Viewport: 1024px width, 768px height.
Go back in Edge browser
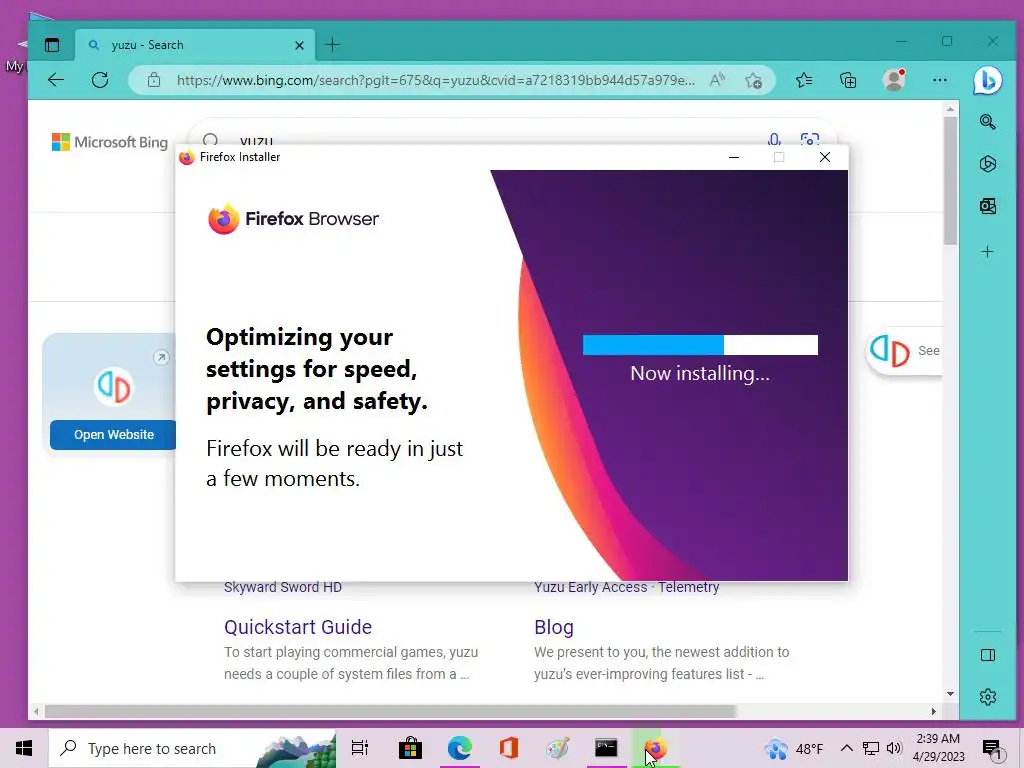[56, 80]
